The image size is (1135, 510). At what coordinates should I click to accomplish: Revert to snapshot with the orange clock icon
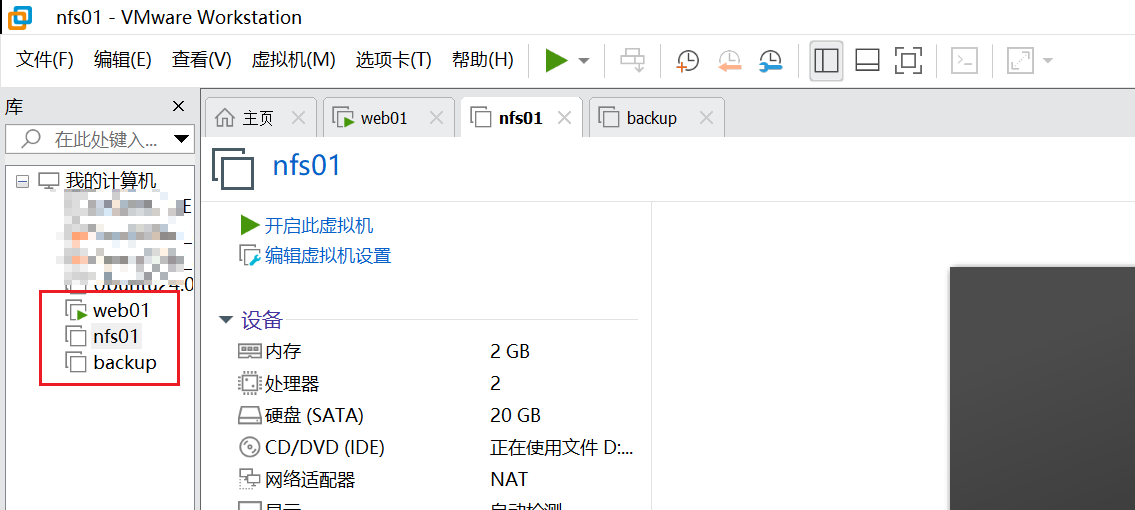tap(730, 61)
